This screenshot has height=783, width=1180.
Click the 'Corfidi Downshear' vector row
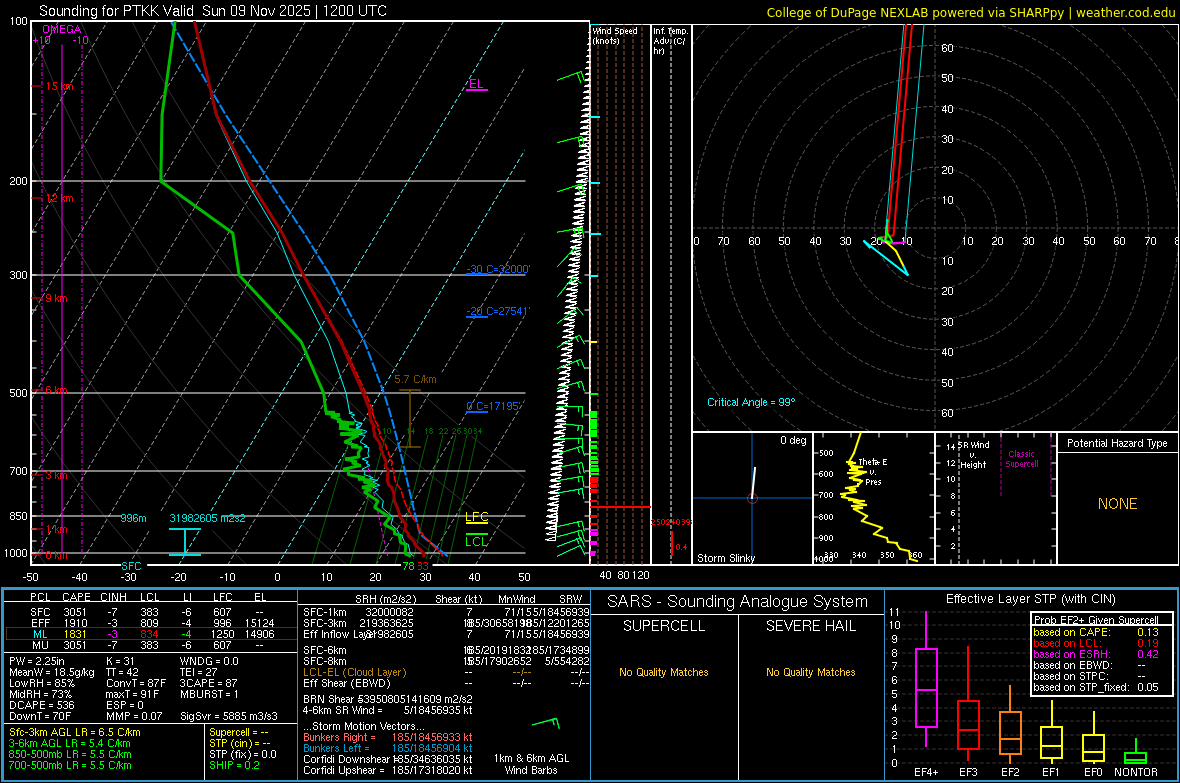click(x=387, y=759)
